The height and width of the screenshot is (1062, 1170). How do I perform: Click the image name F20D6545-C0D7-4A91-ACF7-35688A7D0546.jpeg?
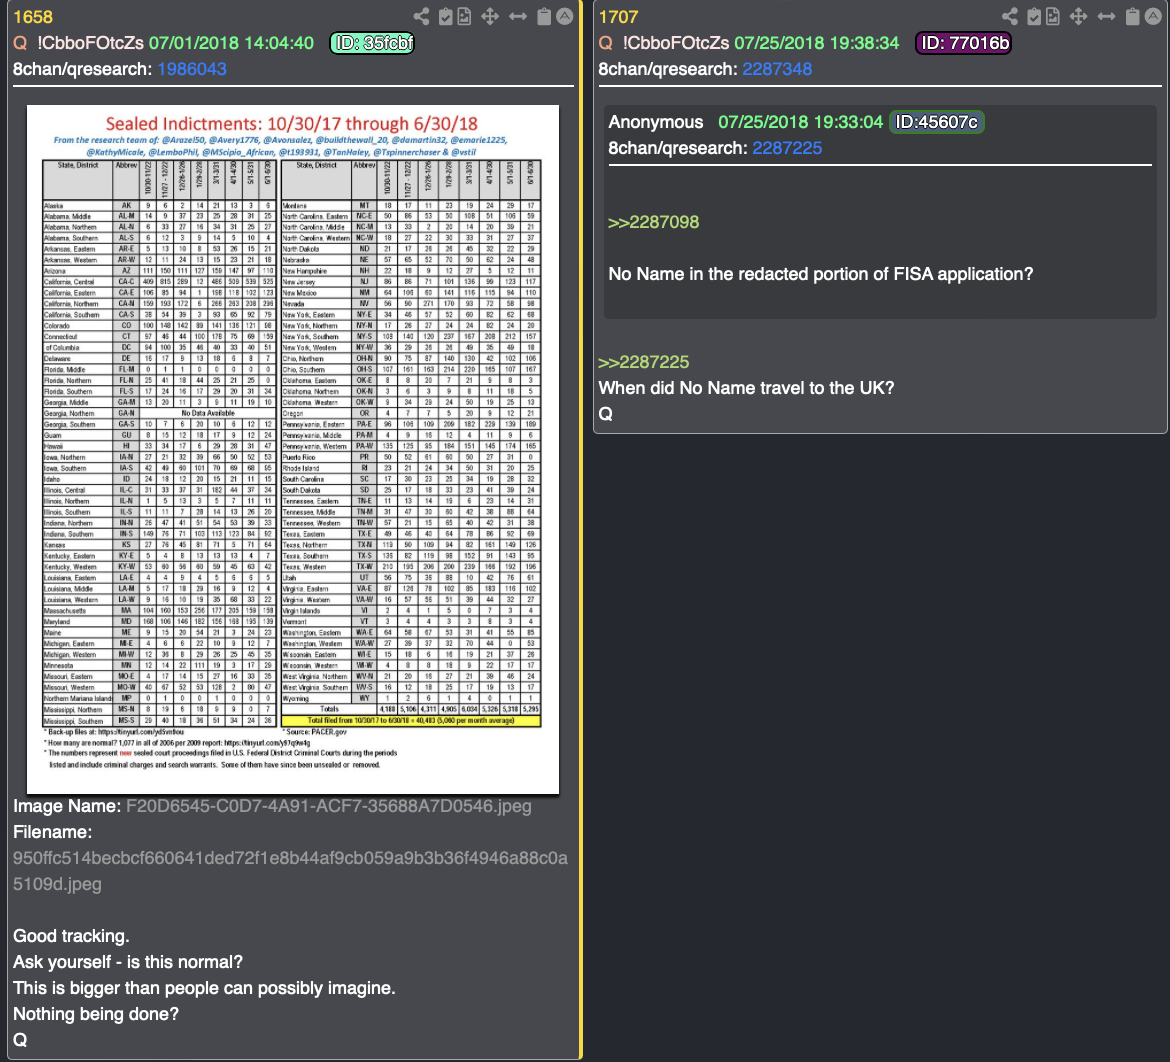click(329, 807)
